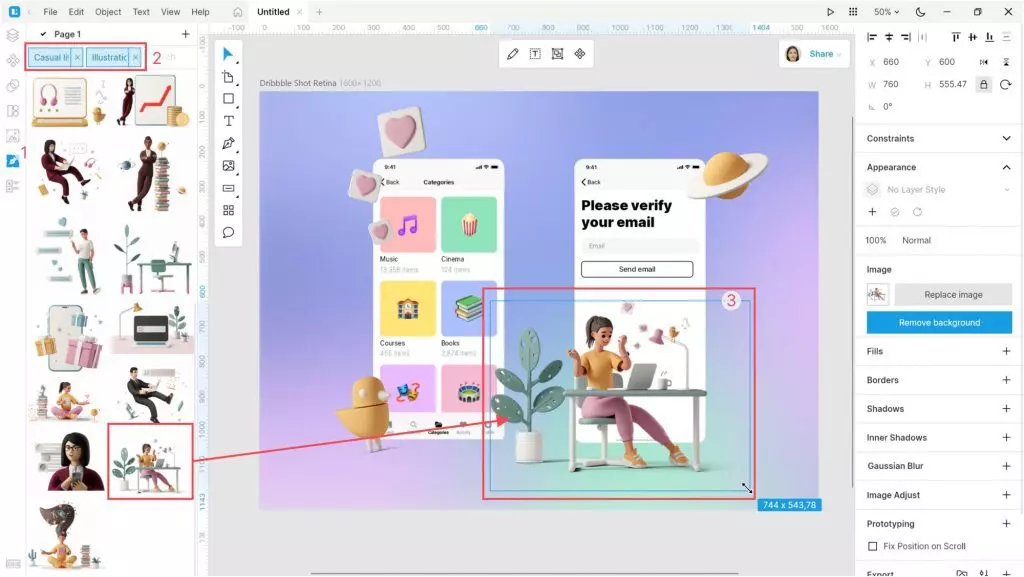Align selection to top edge
Image resolution: width=1024 pixels, height=577 pixels.
955,37
